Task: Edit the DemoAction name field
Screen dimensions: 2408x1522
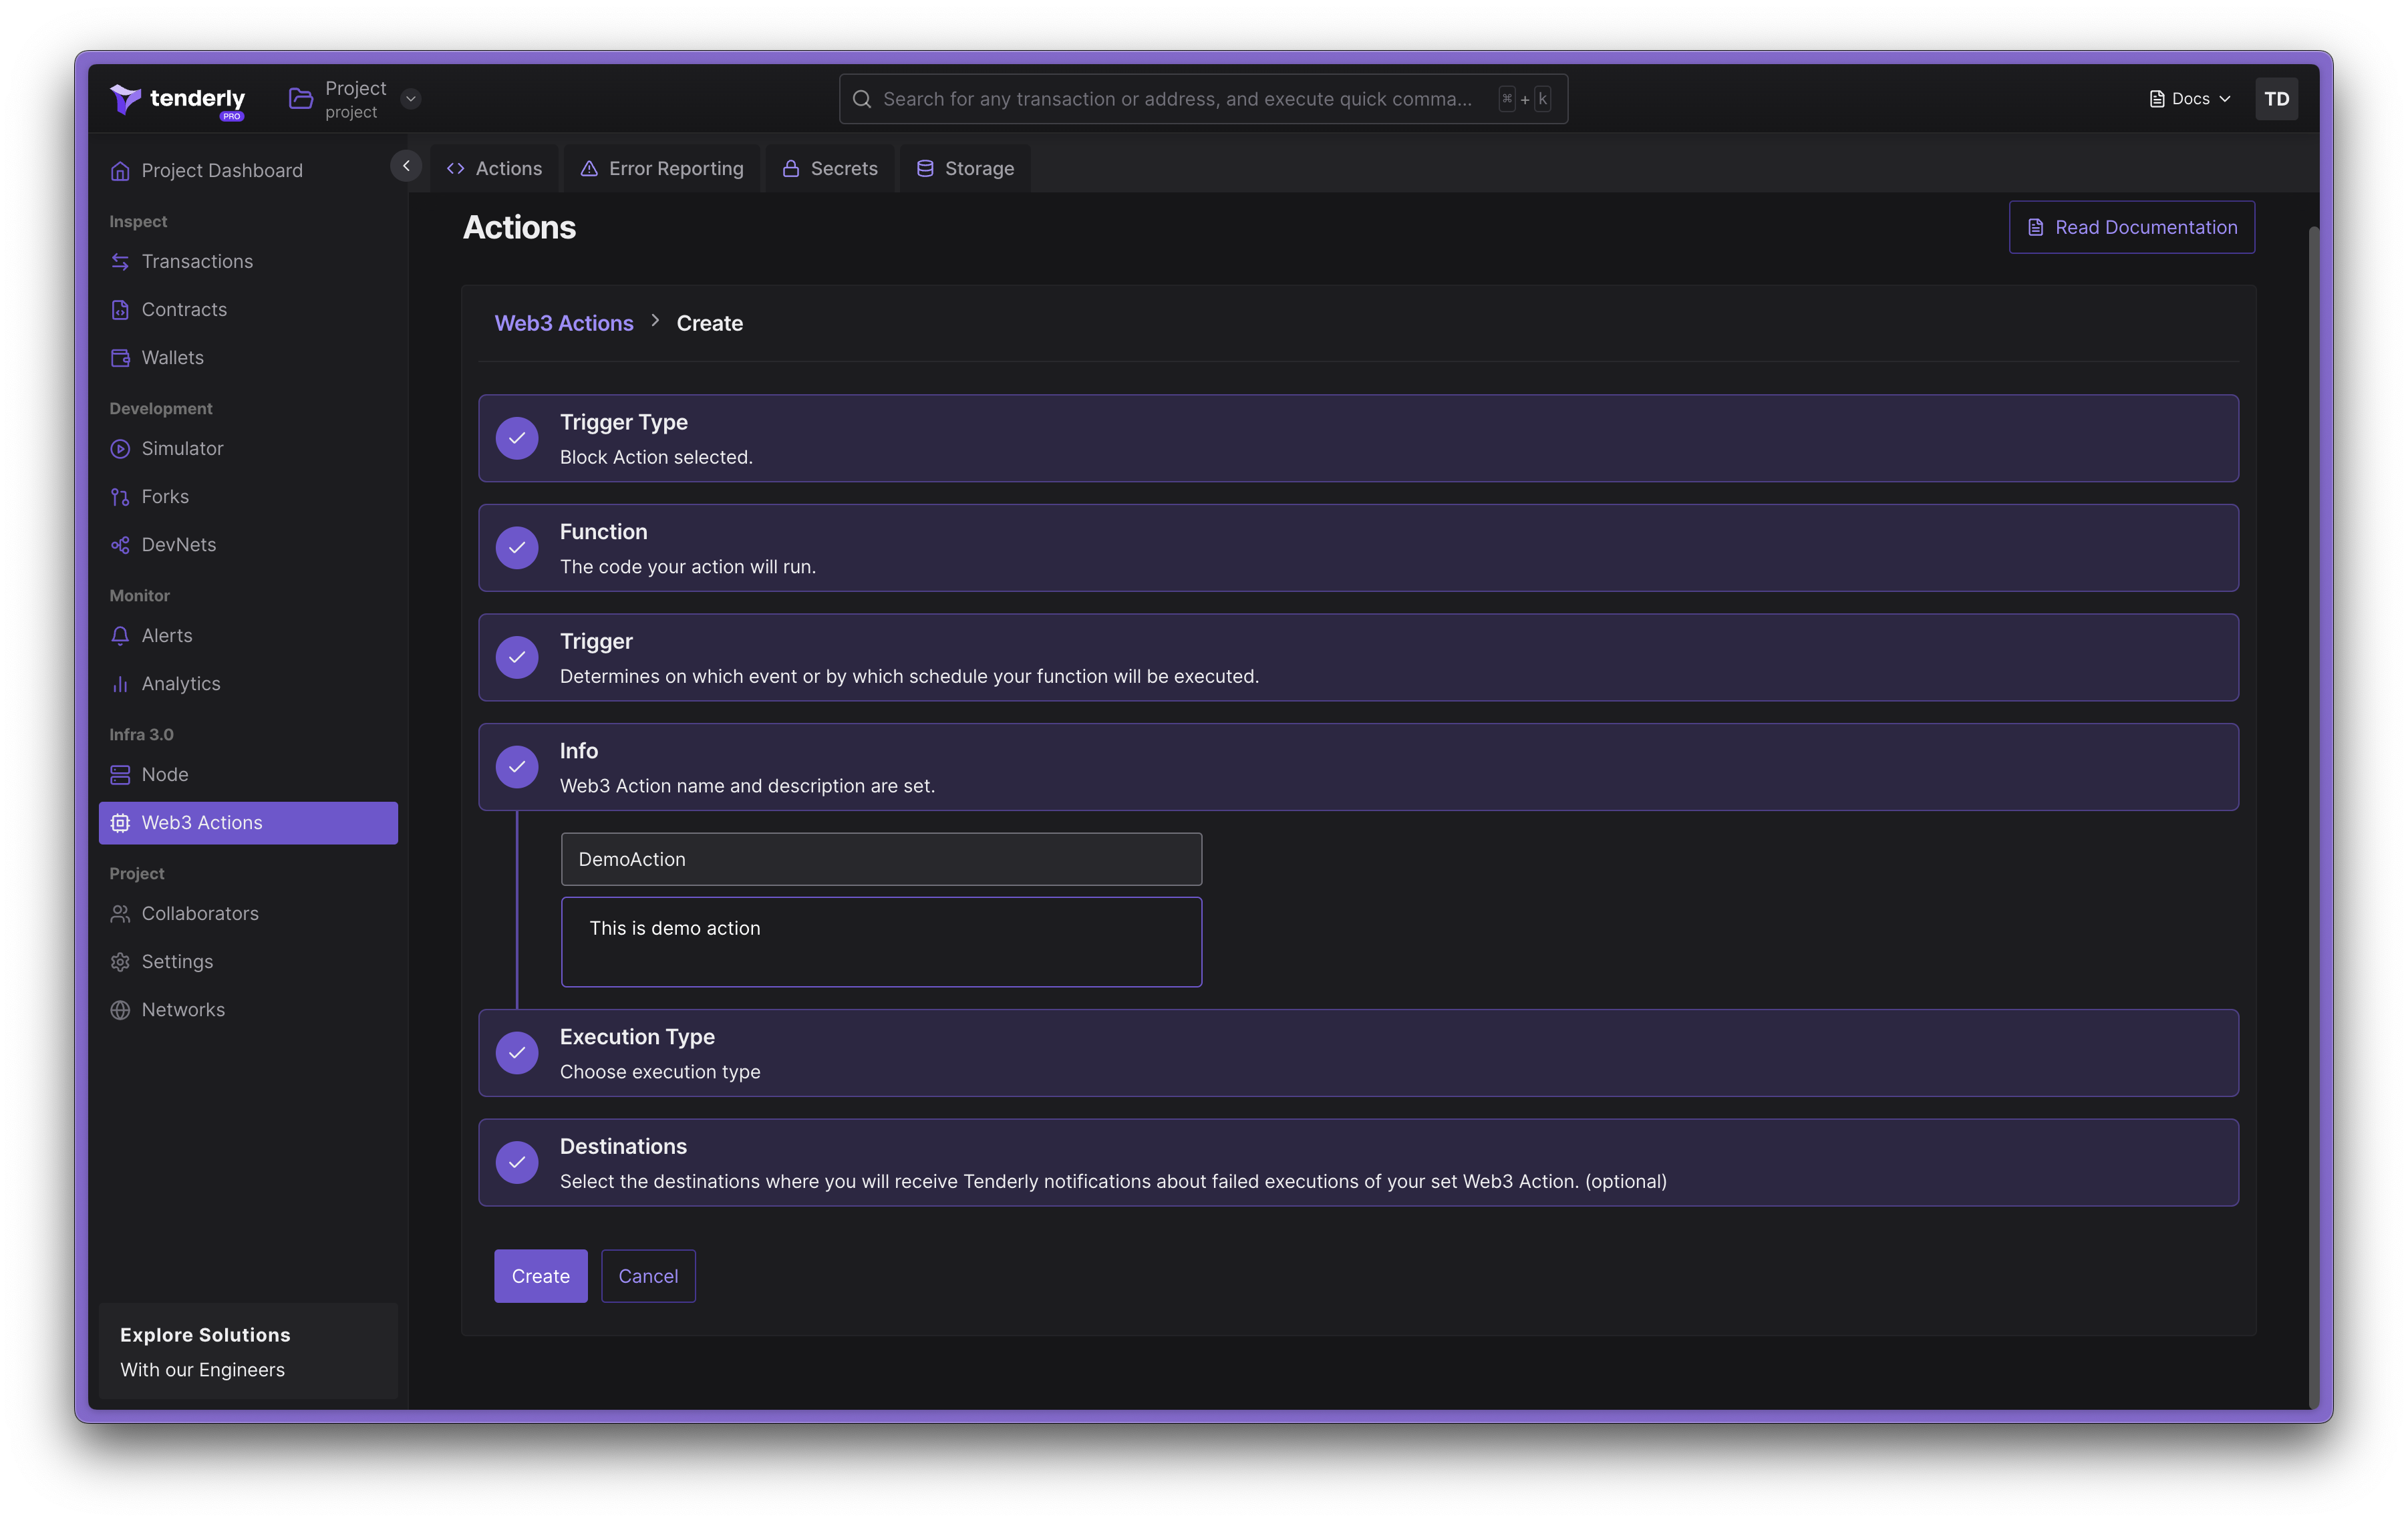Action: [x=881, y=859]
